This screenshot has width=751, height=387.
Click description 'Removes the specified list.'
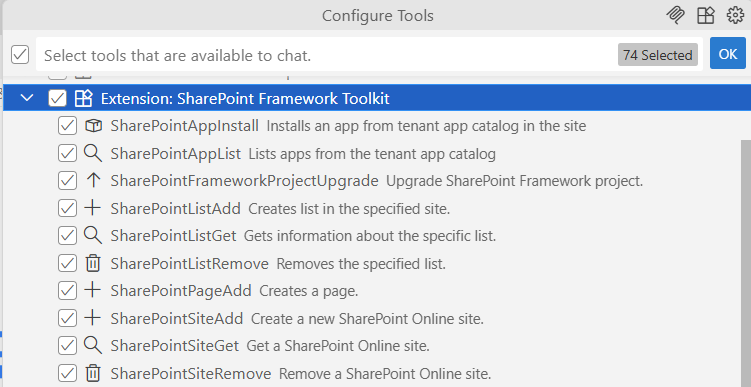tap(361, 264)
